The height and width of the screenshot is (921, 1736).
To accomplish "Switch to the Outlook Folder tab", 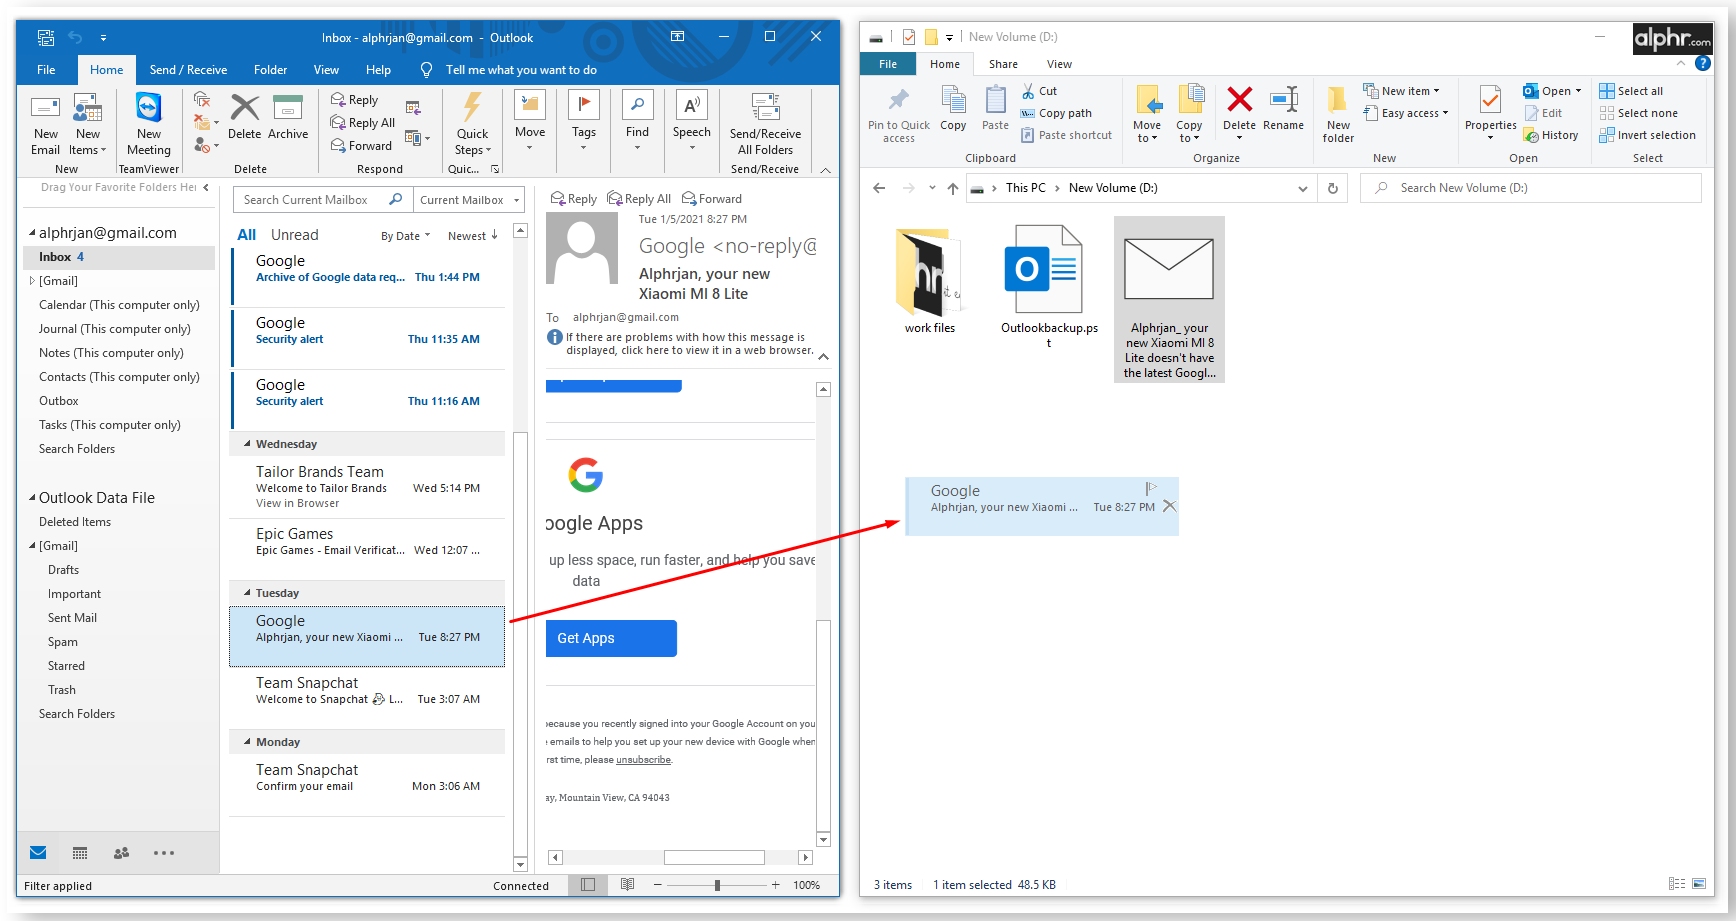I will (270, 70).
